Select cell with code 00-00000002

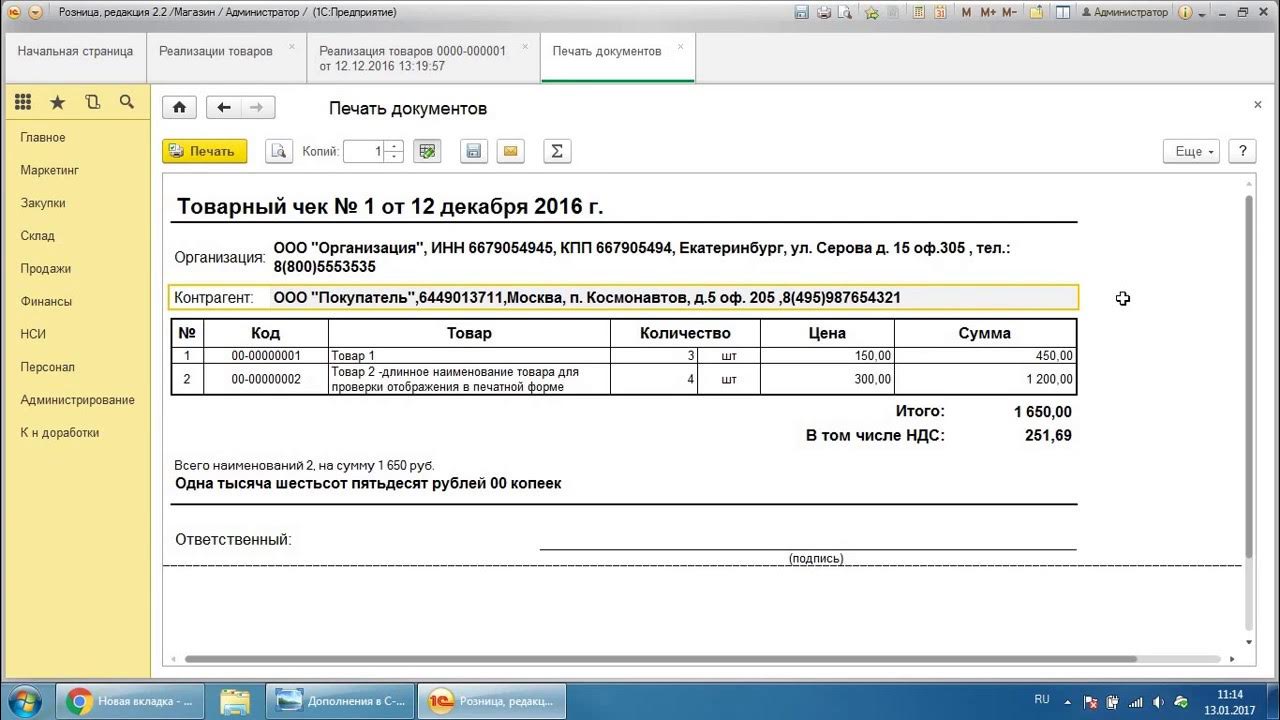pyautogui.click(x=266, y=379)
